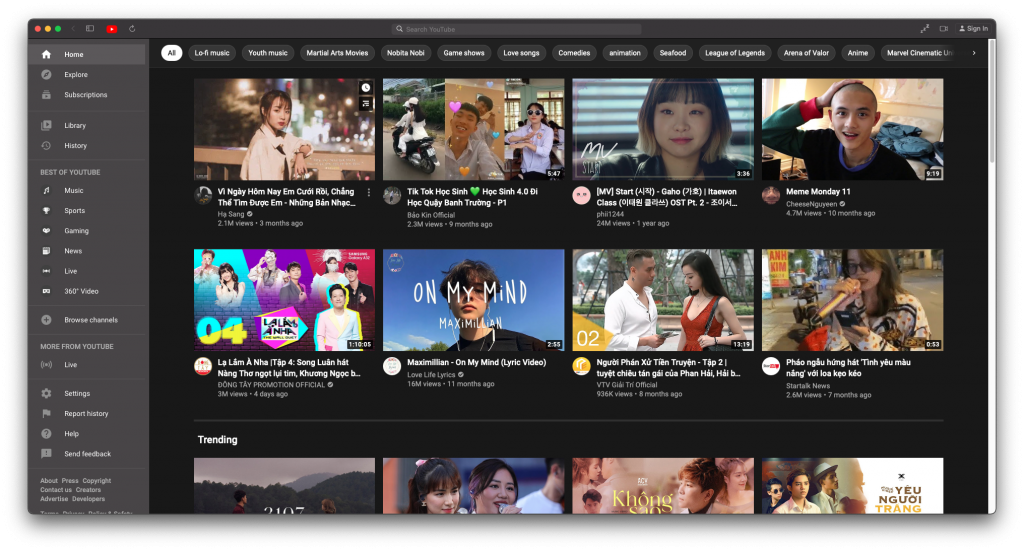Screen dimensions: 1024x551
Task: Toggle the sidebar panel icon in title bar
Action: pos(90,29)
